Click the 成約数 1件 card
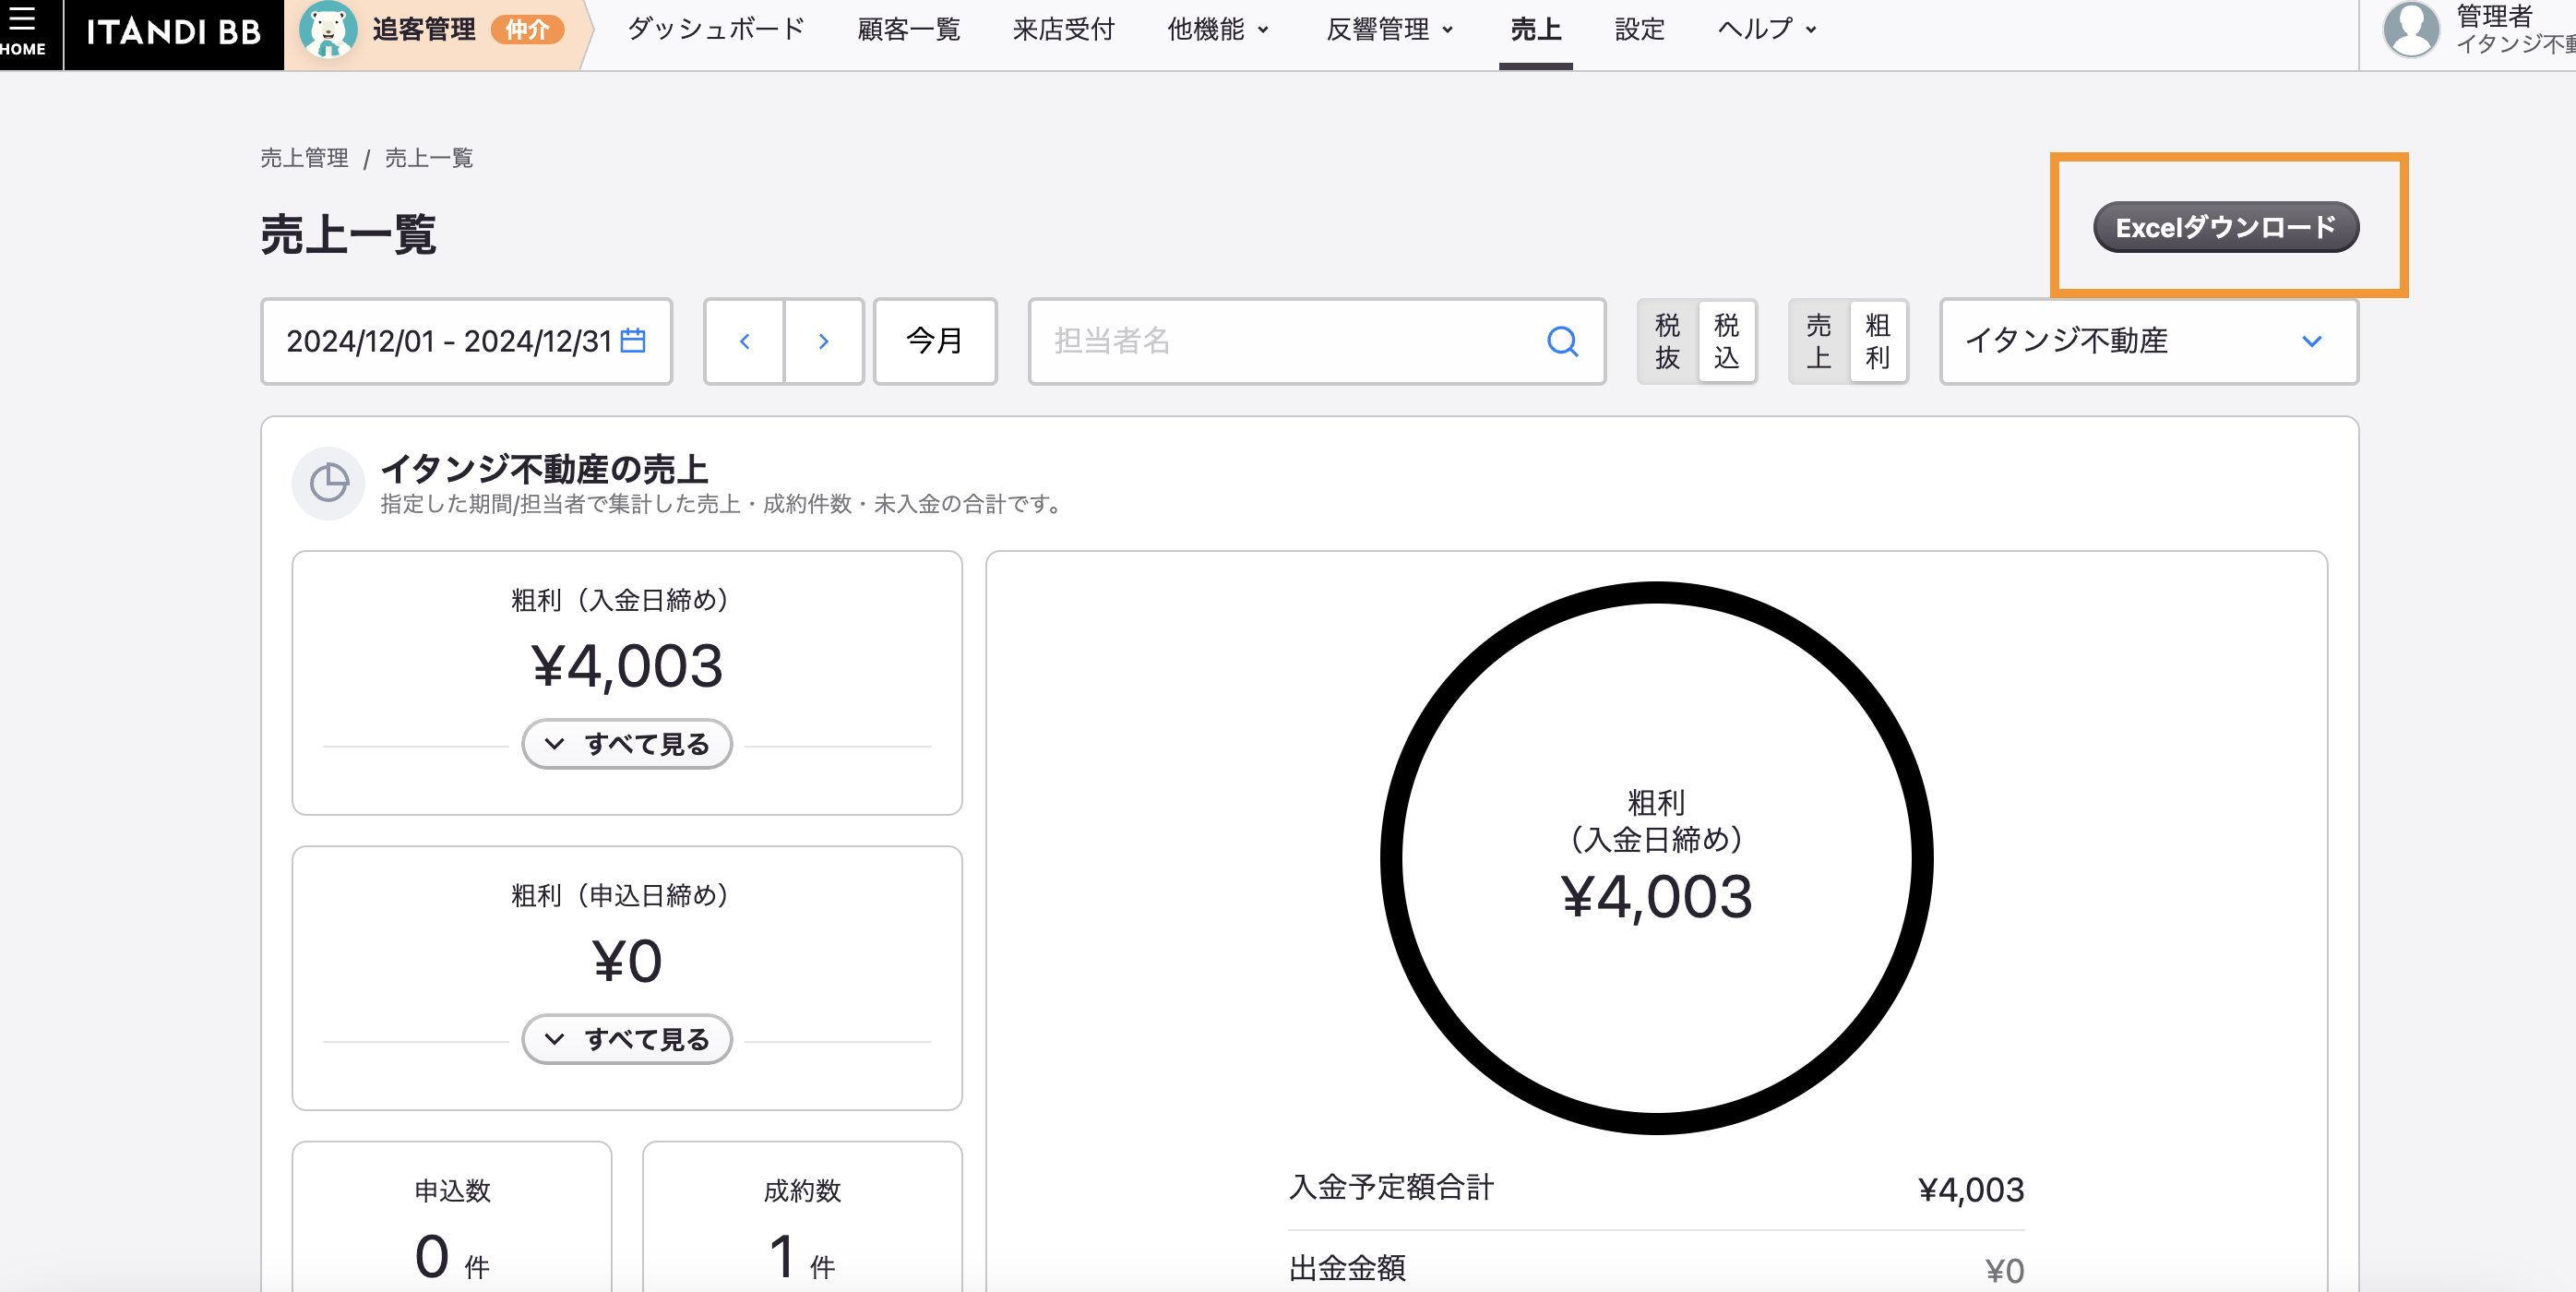The image size is (2576, 1292). point(802,1217)
